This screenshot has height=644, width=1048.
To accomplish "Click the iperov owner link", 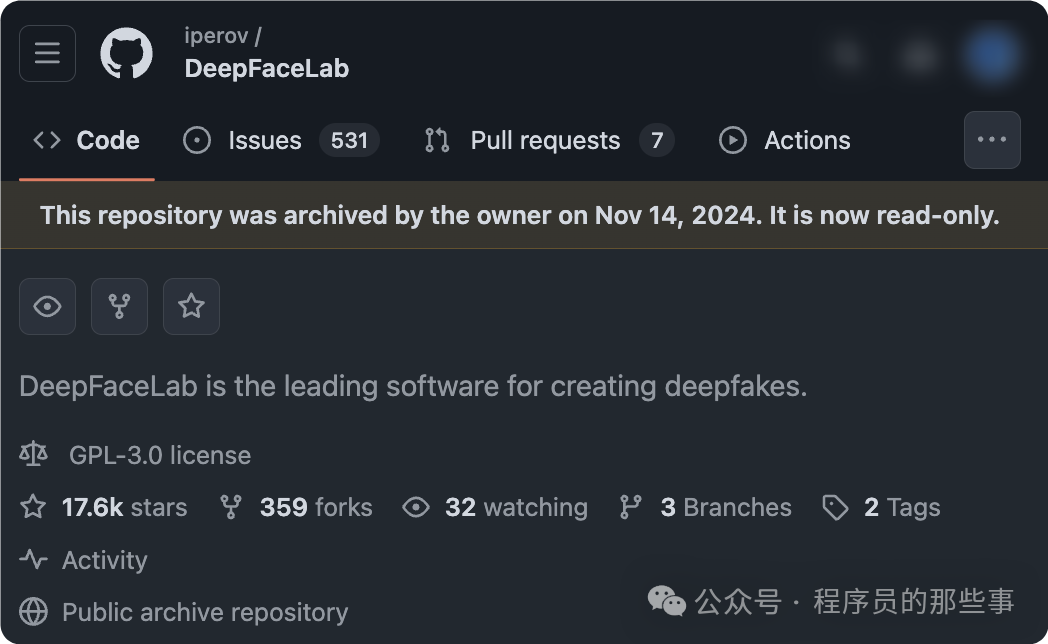I will coord(216,35).
